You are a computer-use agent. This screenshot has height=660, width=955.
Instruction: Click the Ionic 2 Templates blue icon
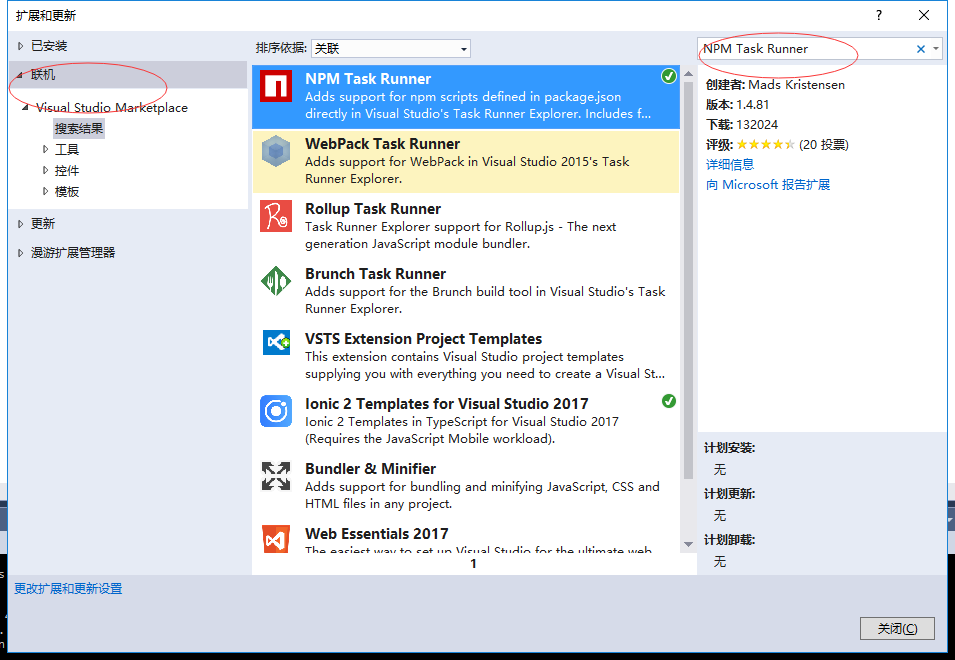276,411
